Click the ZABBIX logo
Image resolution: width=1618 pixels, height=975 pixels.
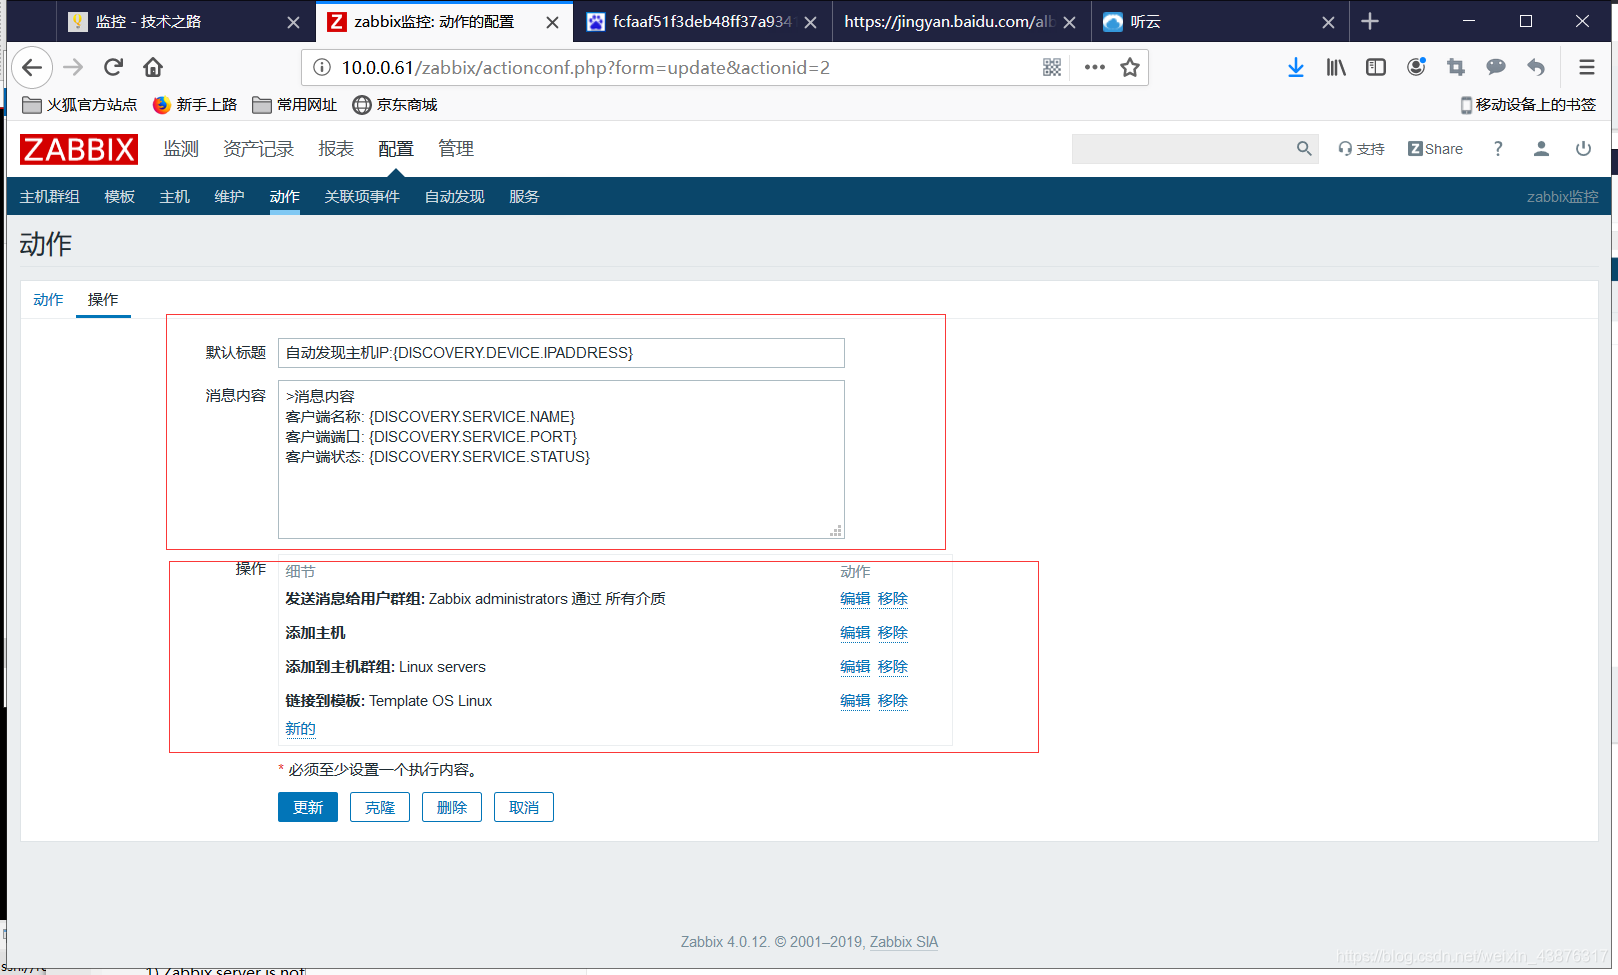click(79, 149)
